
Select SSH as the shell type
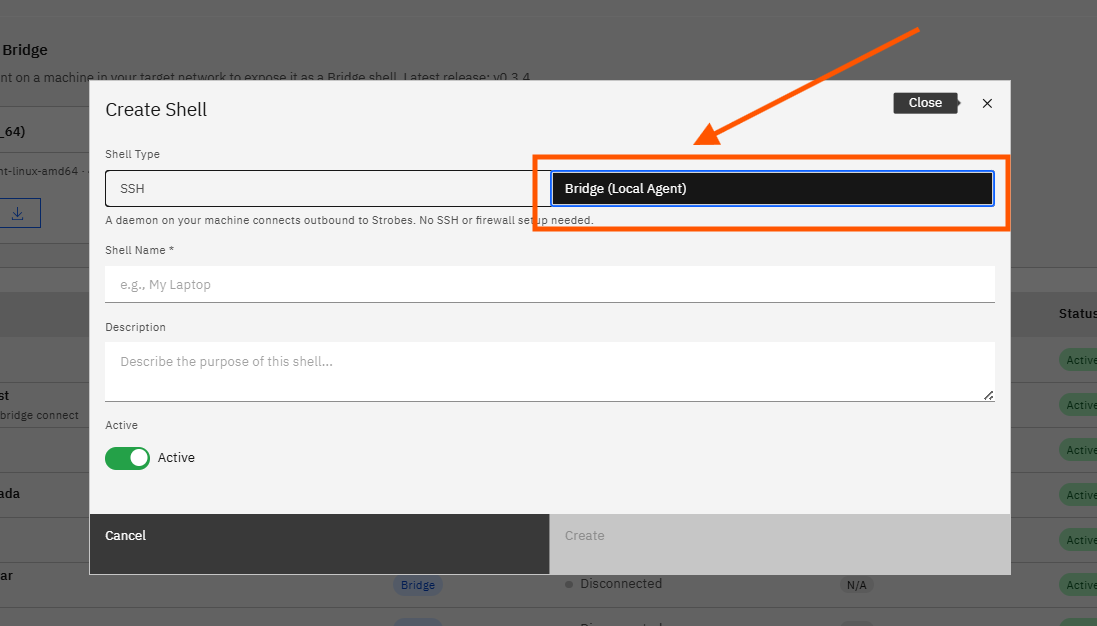tap(327, 189)
